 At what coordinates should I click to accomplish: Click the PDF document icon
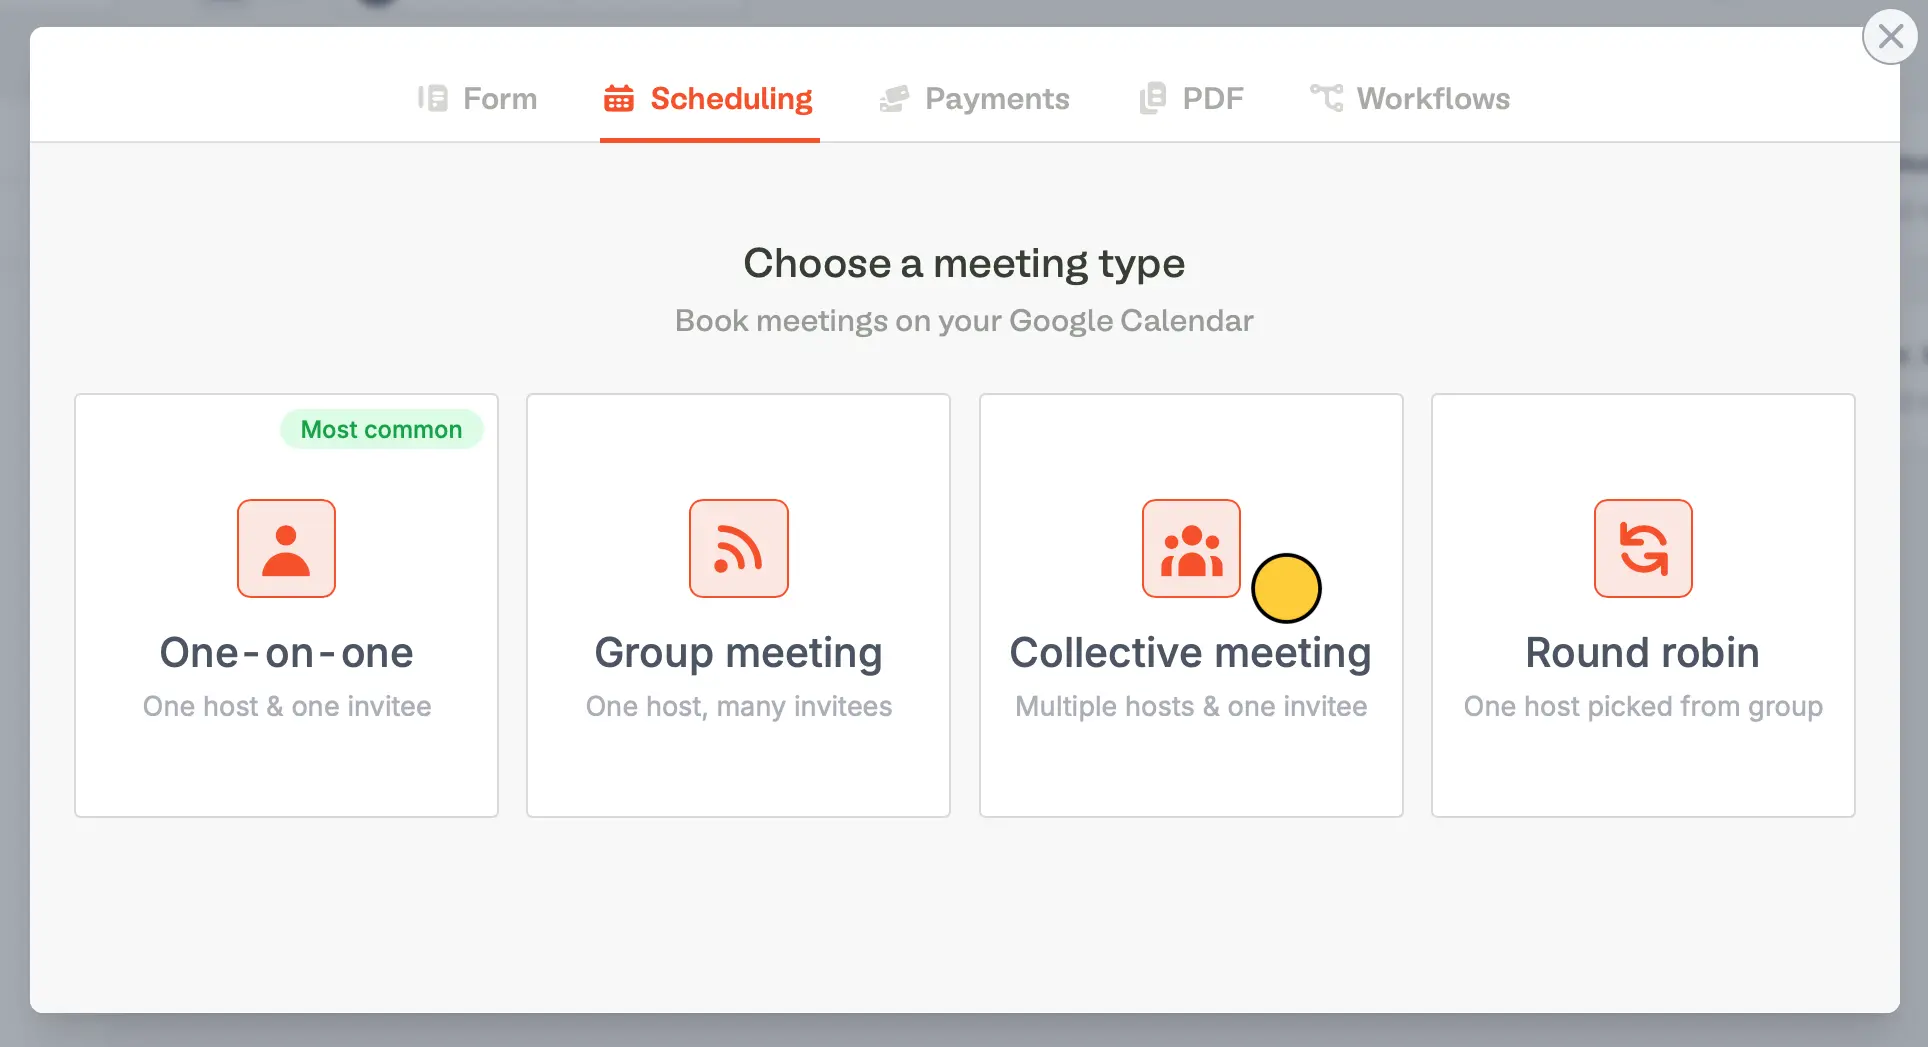click(1153, 98)
